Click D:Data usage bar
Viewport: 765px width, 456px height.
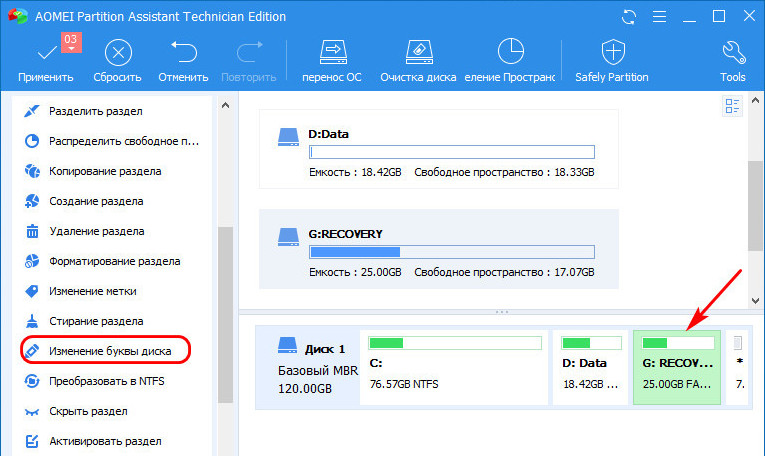[x=452, y=152]
